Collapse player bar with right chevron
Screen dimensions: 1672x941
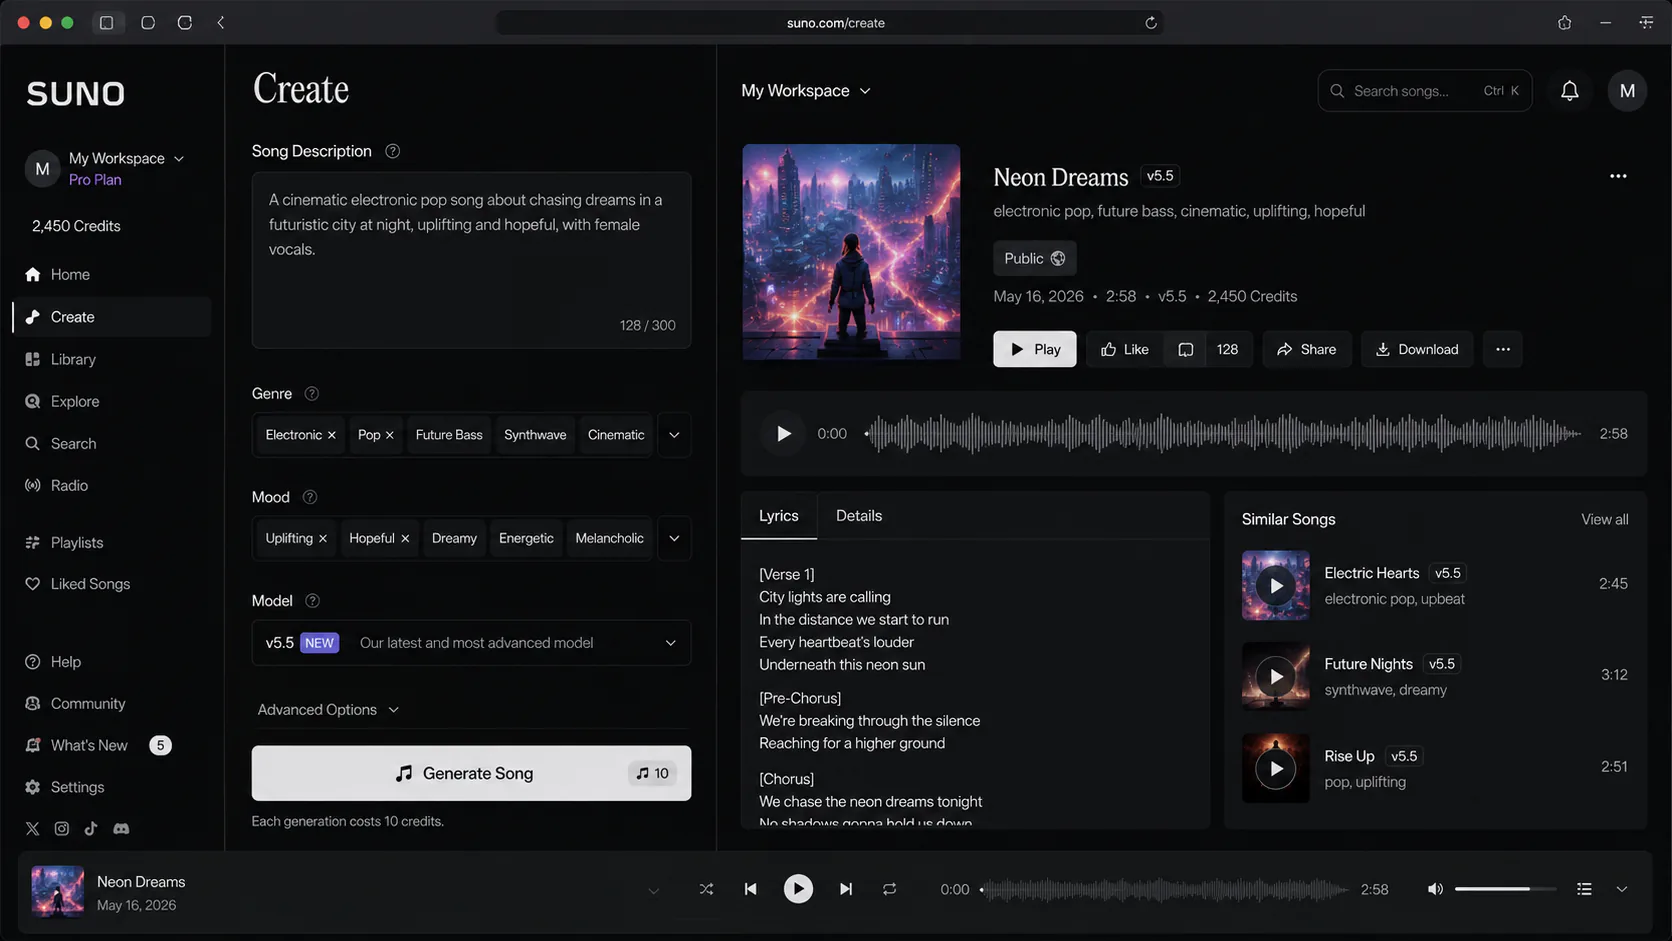[1621, 889]
